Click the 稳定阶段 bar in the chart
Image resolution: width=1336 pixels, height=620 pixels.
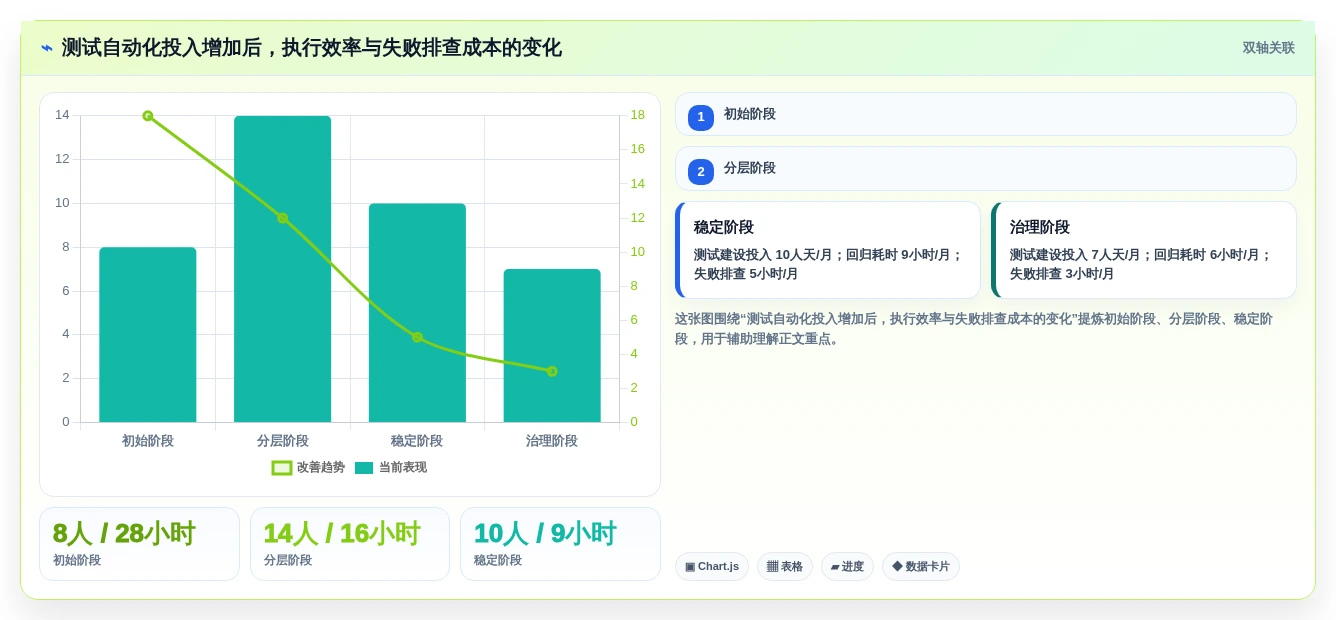pos(417,313)
